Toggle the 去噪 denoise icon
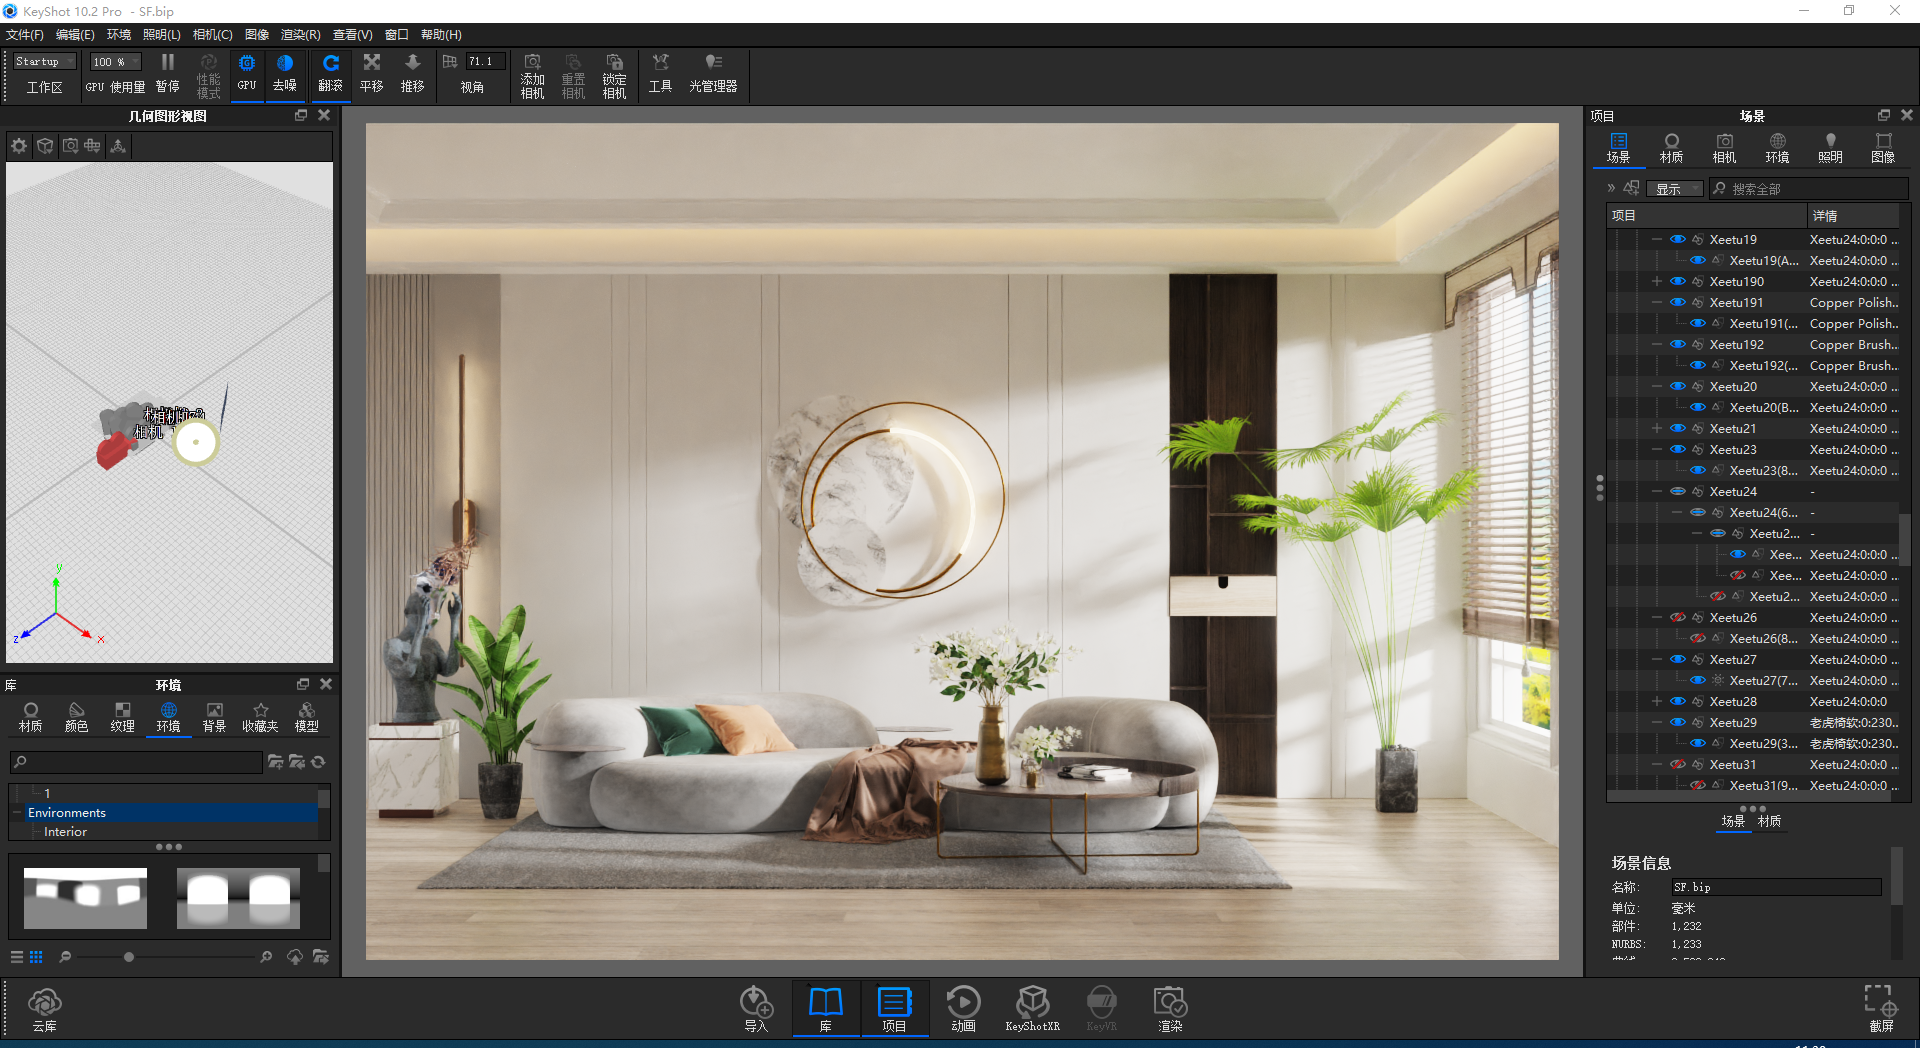 coord(285,73)
